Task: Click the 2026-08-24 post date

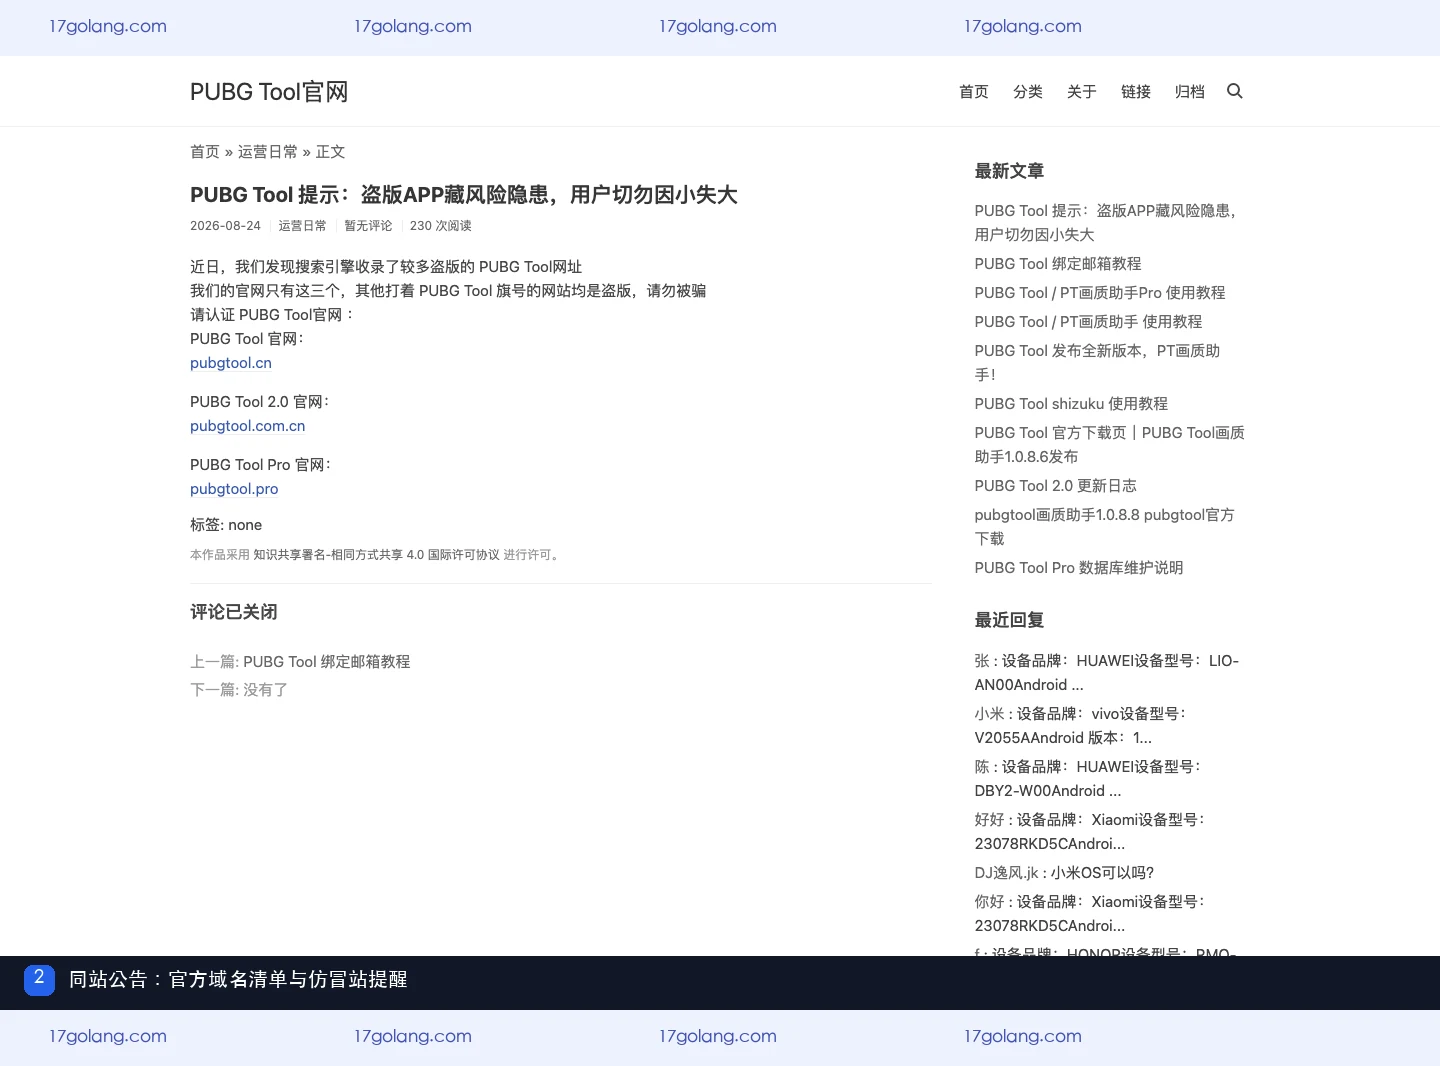Action: pyautogui.click(x=225, y=226)
